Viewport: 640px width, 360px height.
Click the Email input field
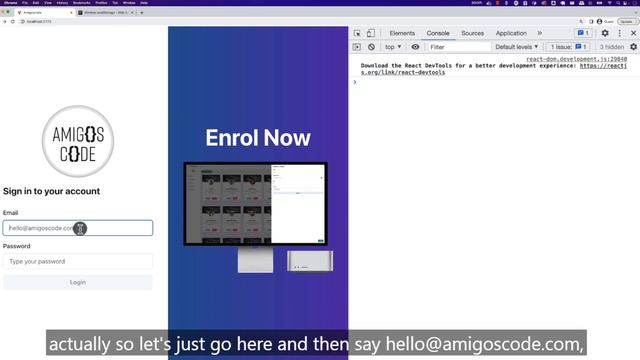coord(78,228)
